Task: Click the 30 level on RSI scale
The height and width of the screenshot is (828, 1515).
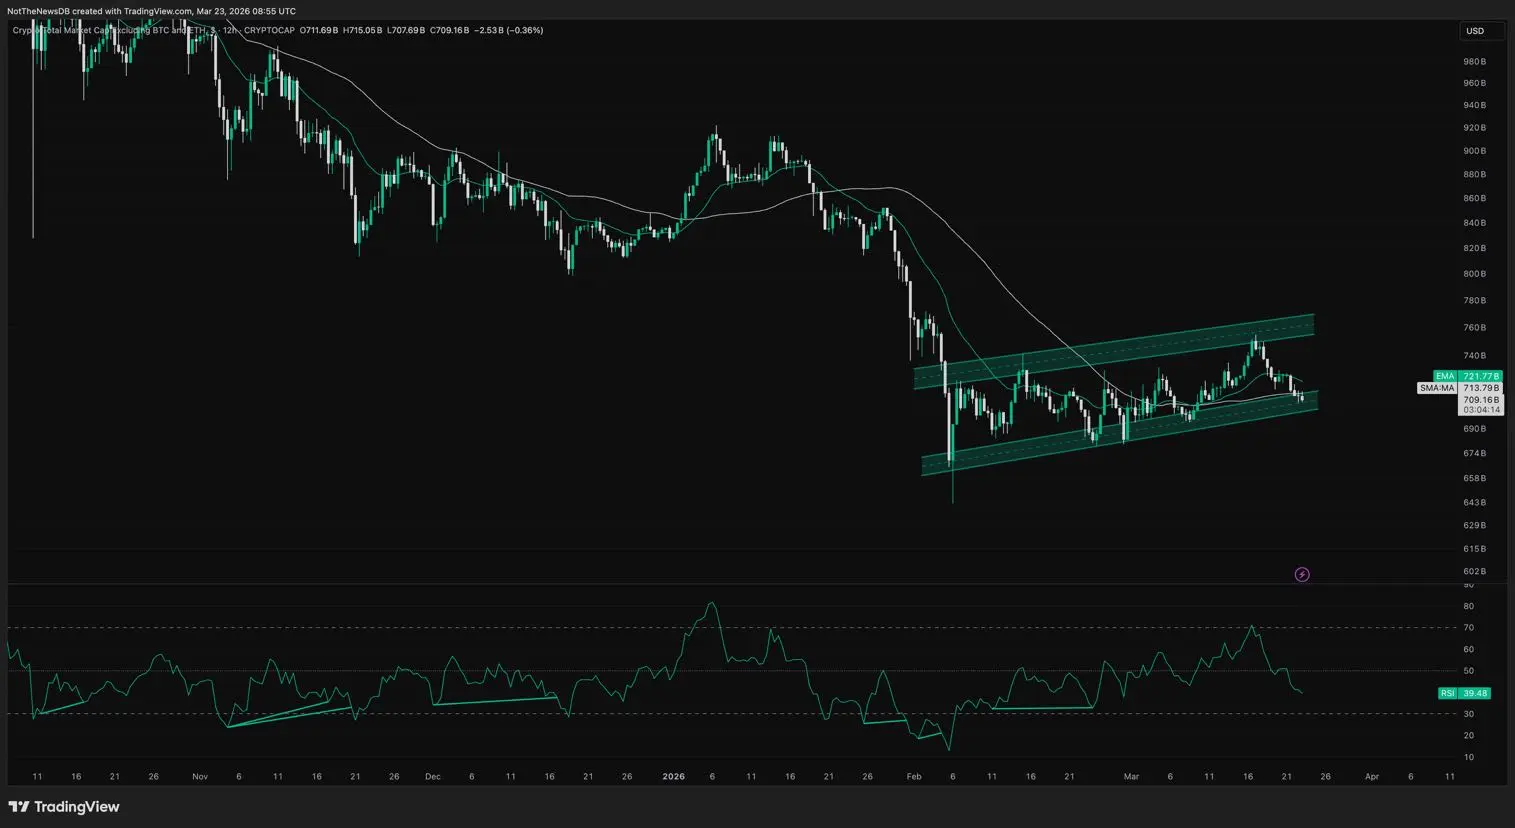Action: click(1468, 714)
